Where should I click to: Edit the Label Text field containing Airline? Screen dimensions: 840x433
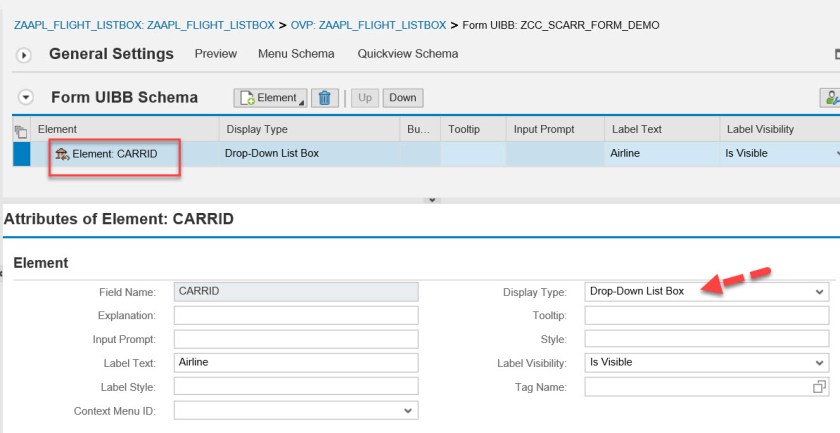[296, 363]
